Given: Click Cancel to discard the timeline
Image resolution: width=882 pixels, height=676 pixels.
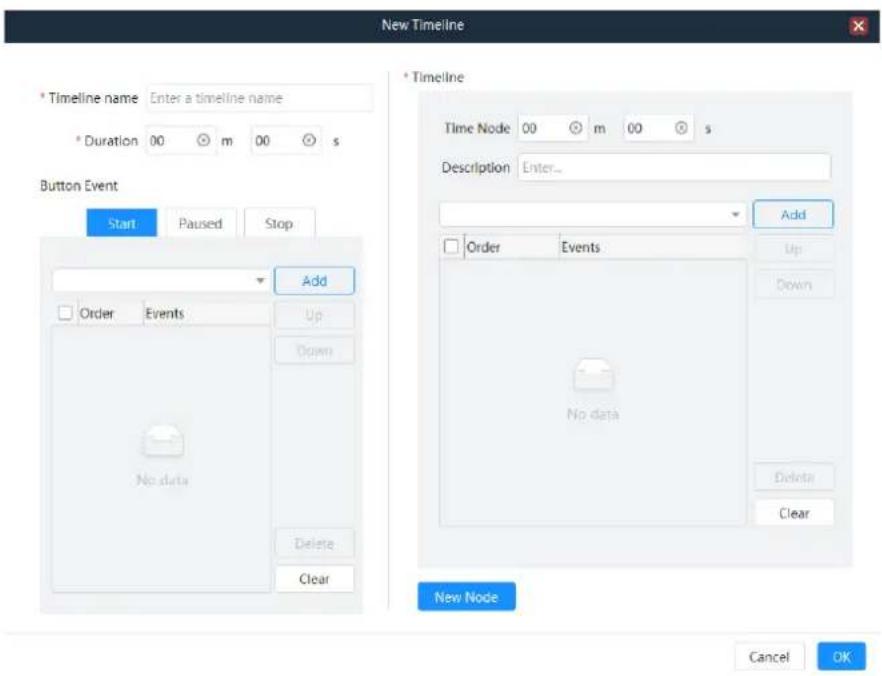Looking at the screenshot, I should pos(769,656).
